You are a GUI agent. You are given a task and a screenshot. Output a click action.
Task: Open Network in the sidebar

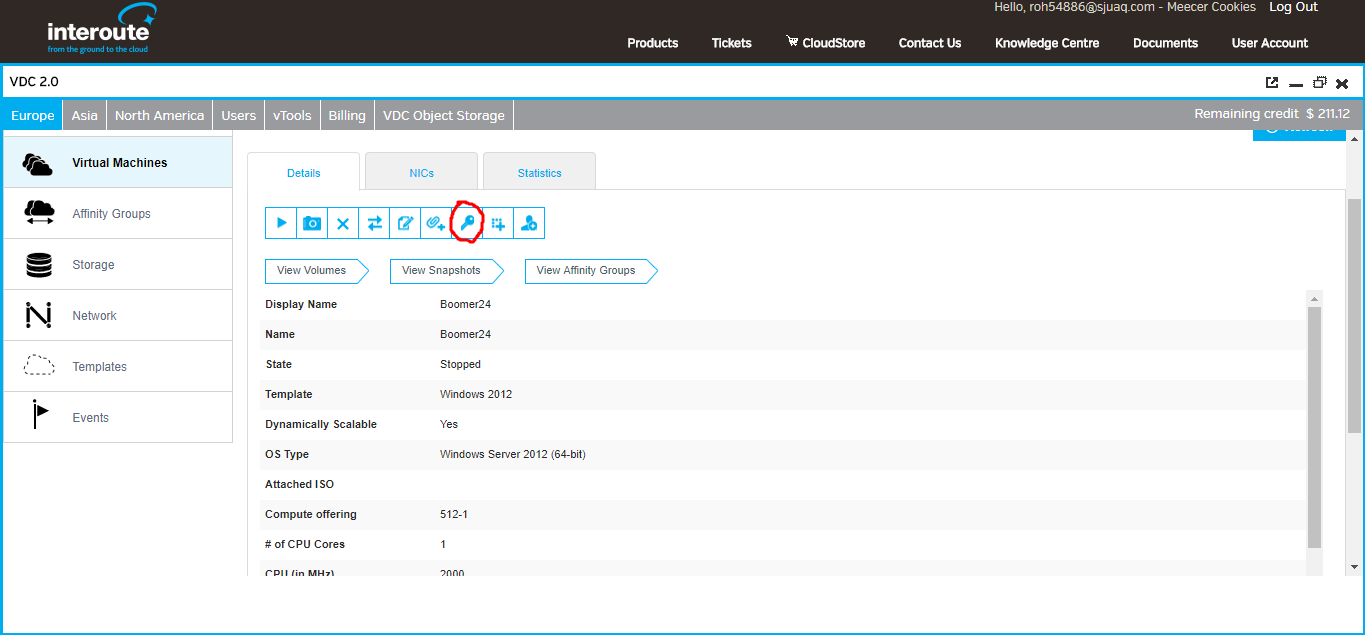118,315
